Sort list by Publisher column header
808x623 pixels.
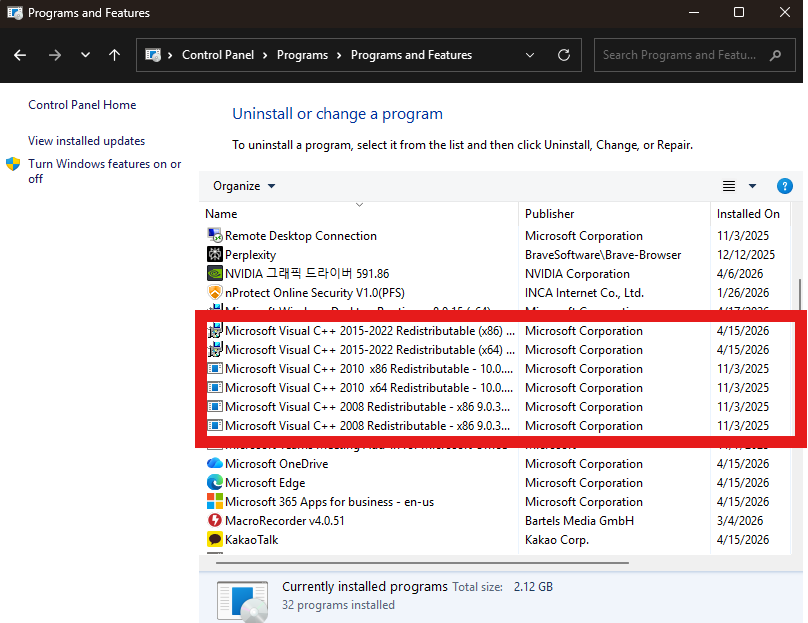point(550,214)
